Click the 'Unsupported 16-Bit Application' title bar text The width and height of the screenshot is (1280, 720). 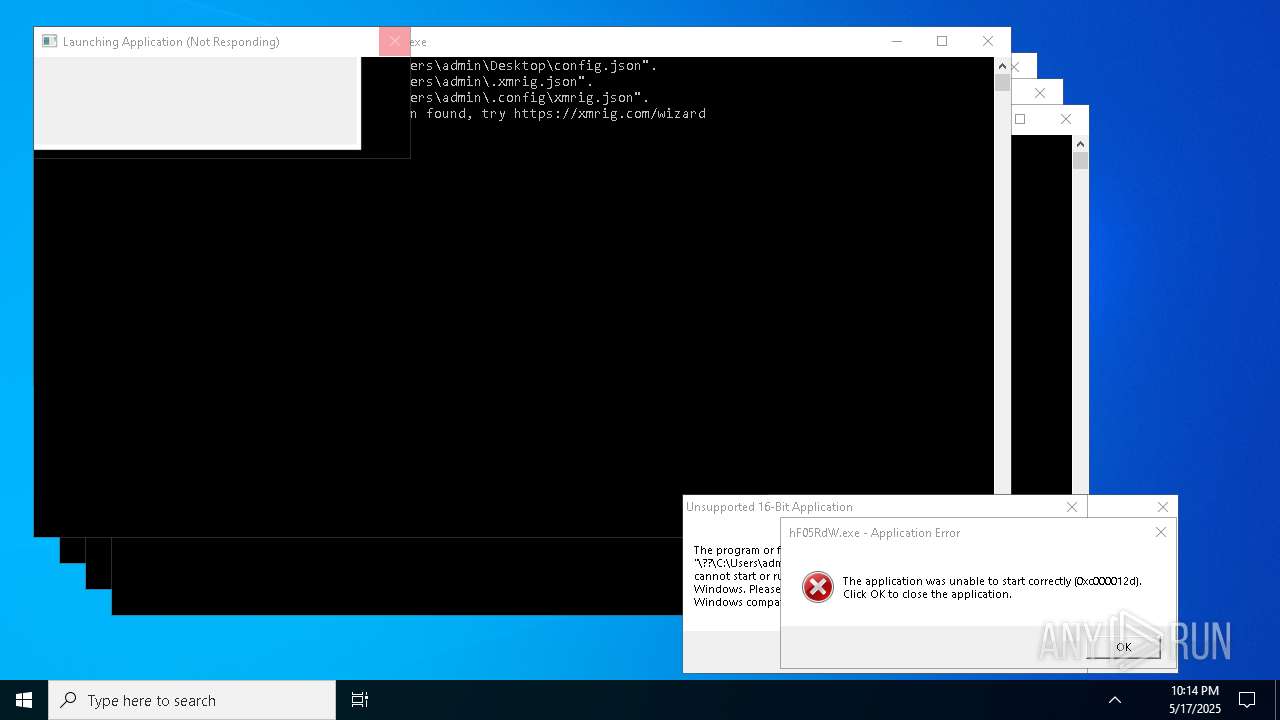(769, 507)
